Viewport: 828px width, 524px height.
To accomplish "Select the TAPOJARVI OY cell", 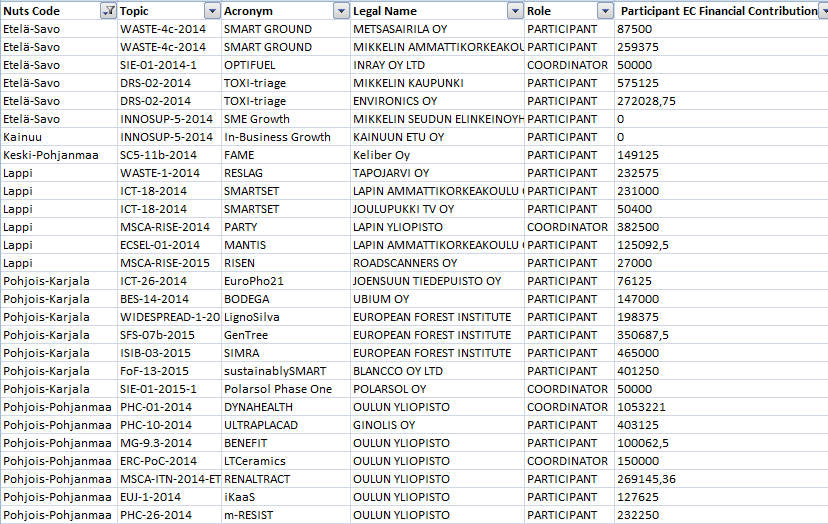I will [x=437, y=173].
